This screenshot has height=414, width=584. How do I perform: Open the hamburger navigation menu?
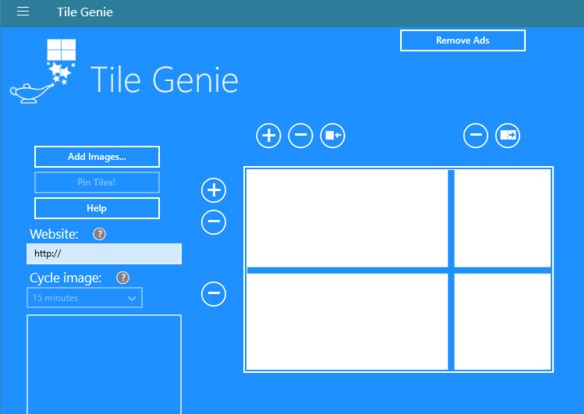tap(23, 12)
